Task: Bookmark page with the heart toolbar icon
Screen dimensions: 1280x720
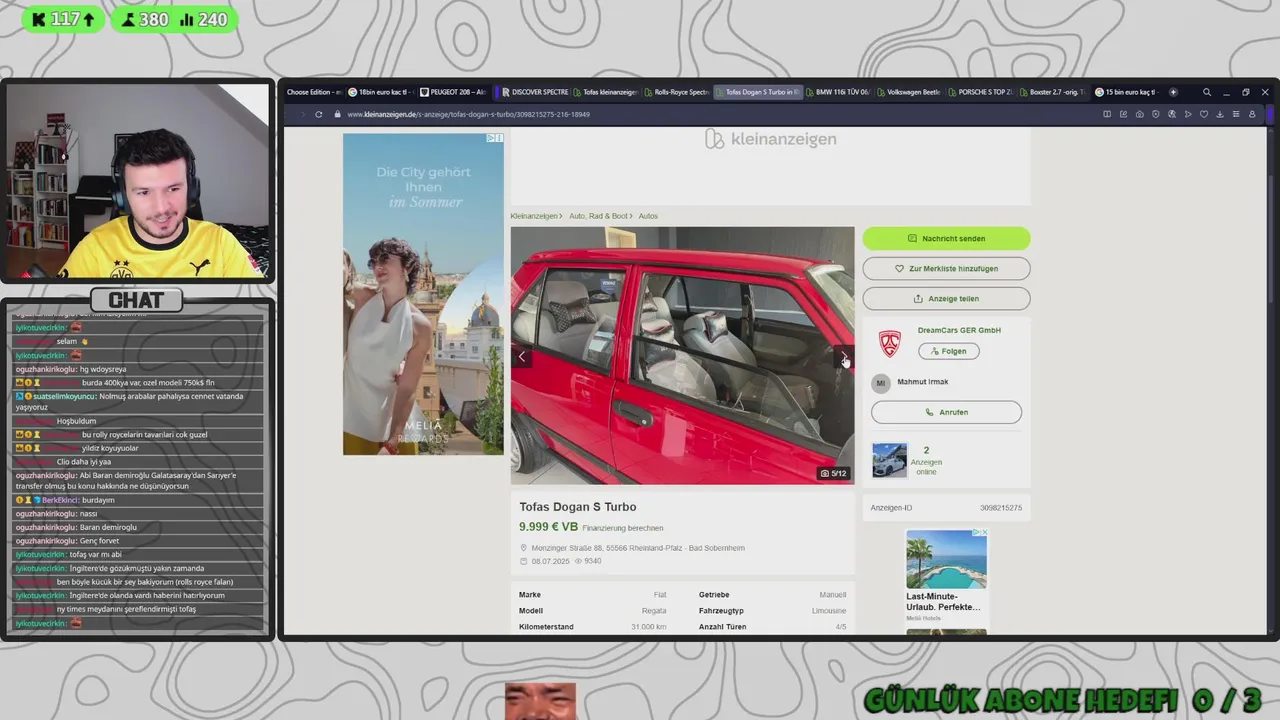Action: 1203,114
